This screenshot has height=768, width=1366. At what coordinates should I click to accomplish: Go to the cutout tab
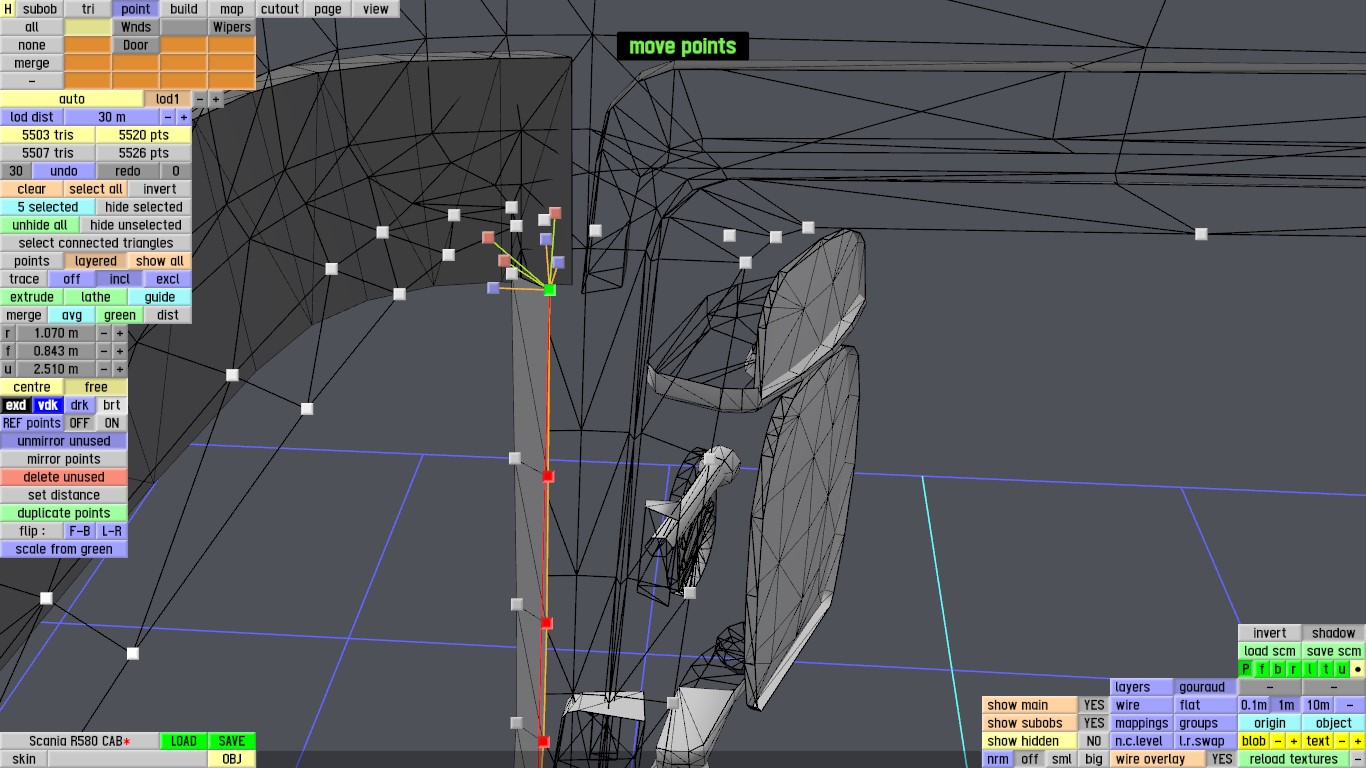point(280,9)
